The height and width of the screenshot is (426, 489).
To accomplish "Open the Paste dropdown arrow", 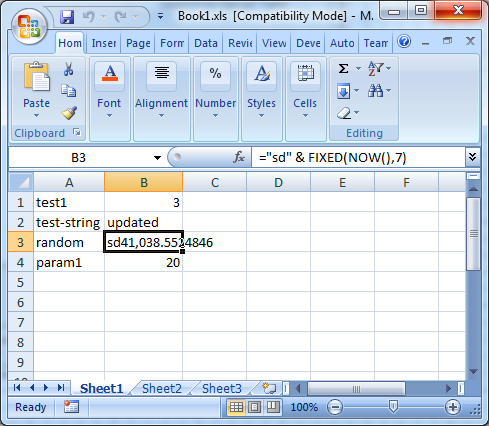I will tap(36, 116).
